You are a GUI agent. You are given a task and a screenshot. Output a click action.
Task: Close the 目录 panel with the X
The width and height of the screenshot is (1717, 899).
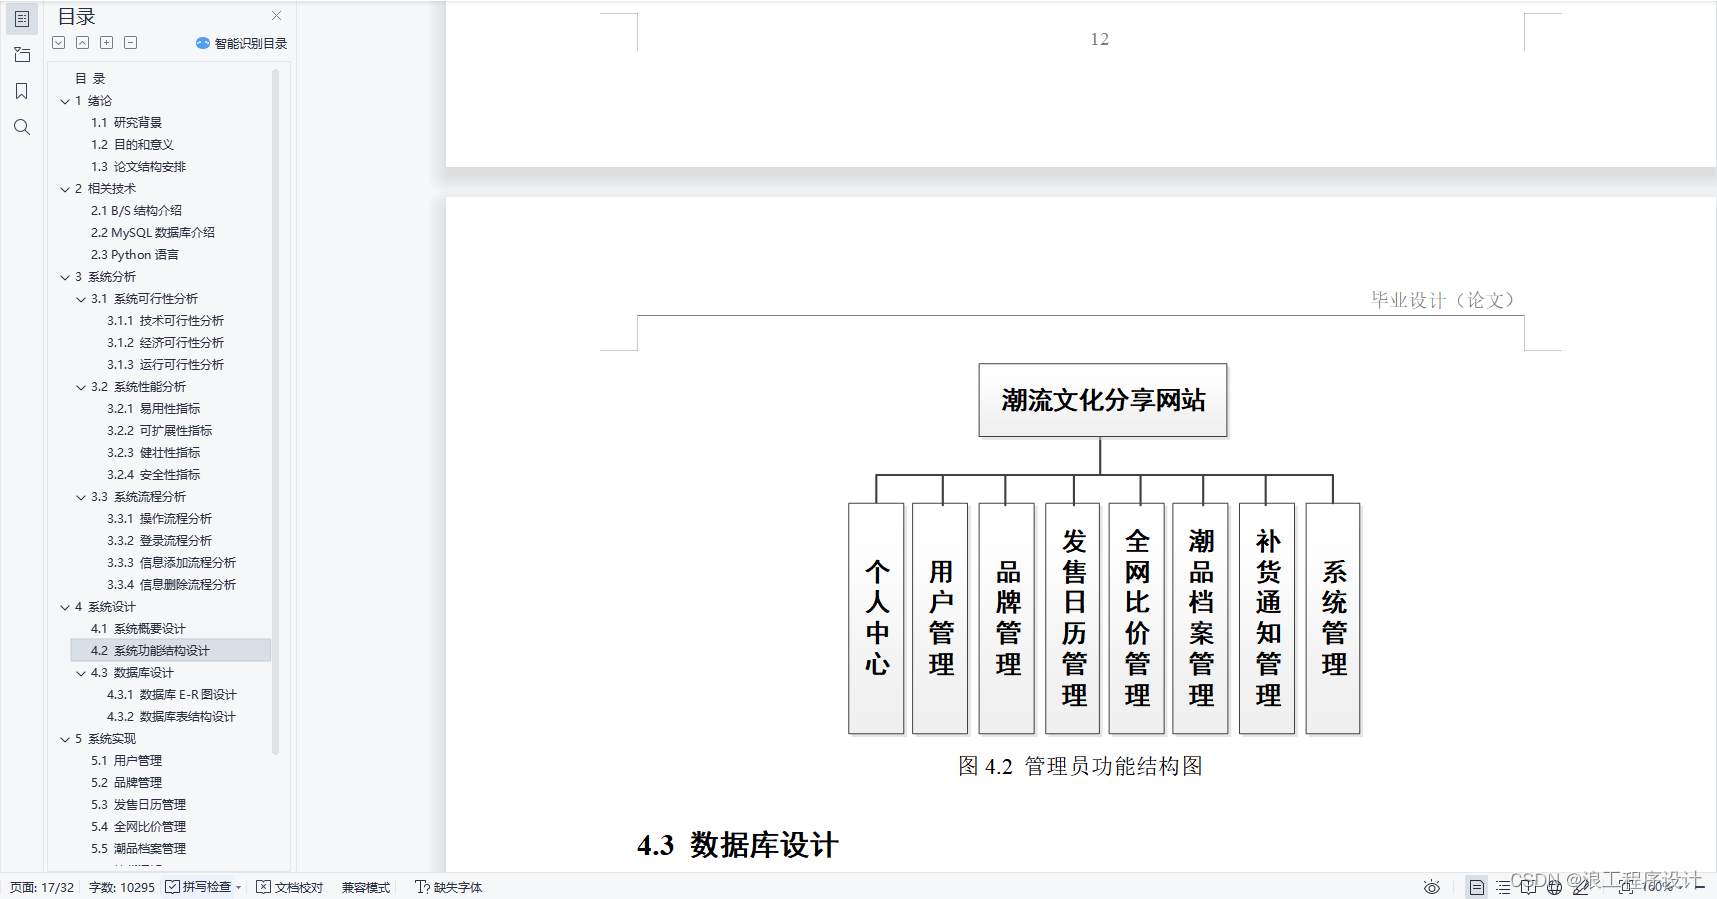pos(277,16)
